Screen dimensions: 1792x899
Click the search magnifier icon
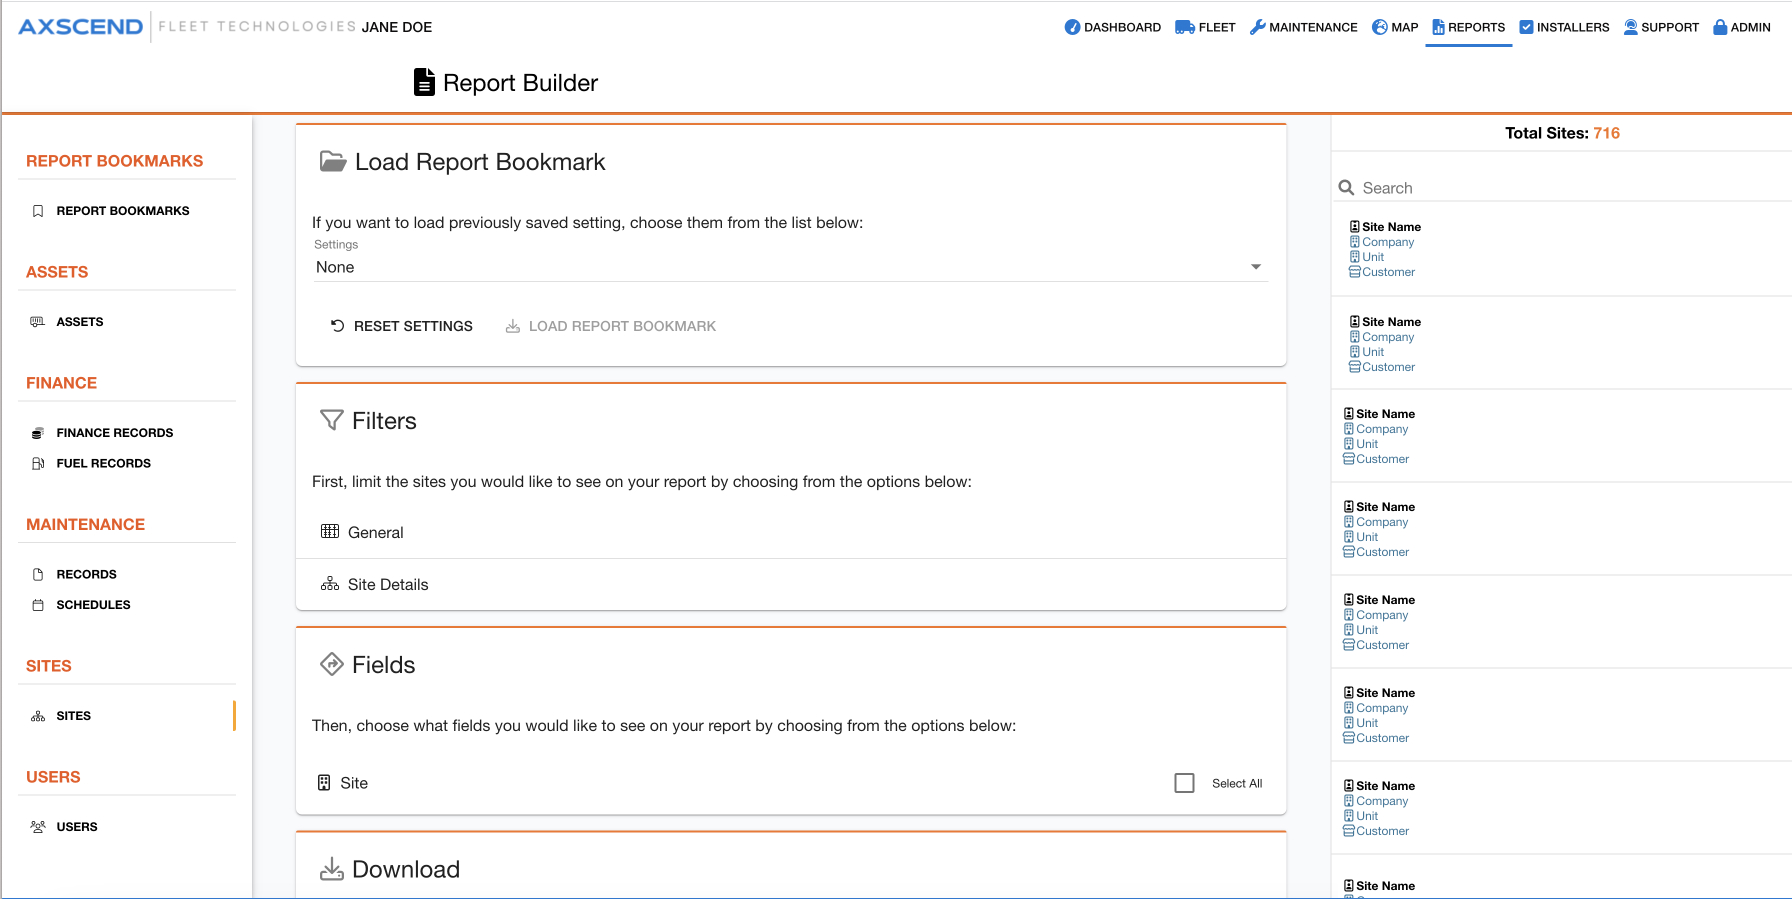point(1346,188)
